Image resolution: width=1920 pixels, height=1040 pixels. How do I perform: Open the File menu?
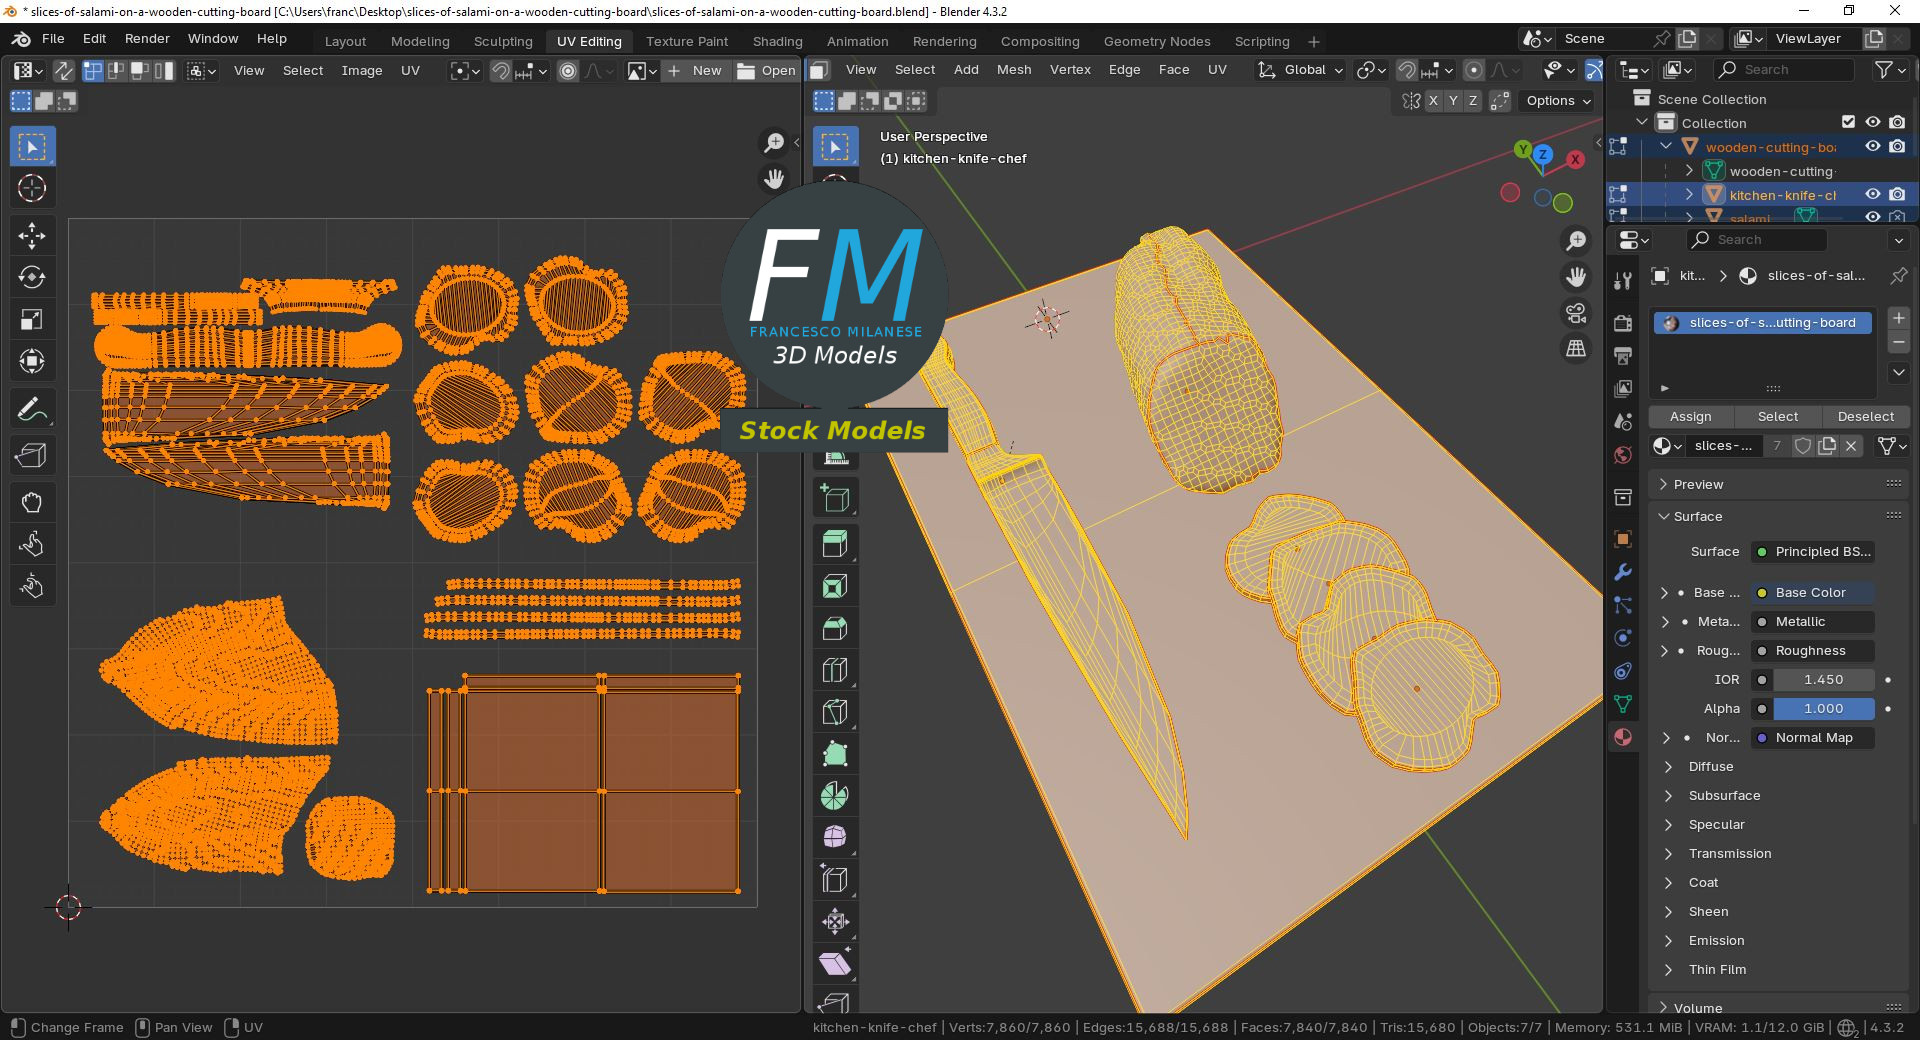click(53, 39)
